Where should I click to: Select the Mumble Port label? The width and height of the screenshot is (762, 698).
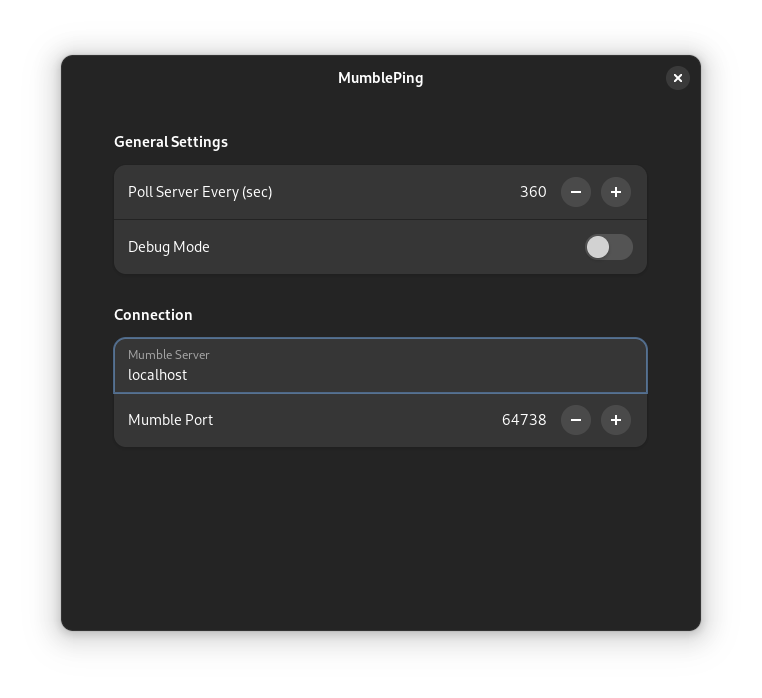(170, 420)
